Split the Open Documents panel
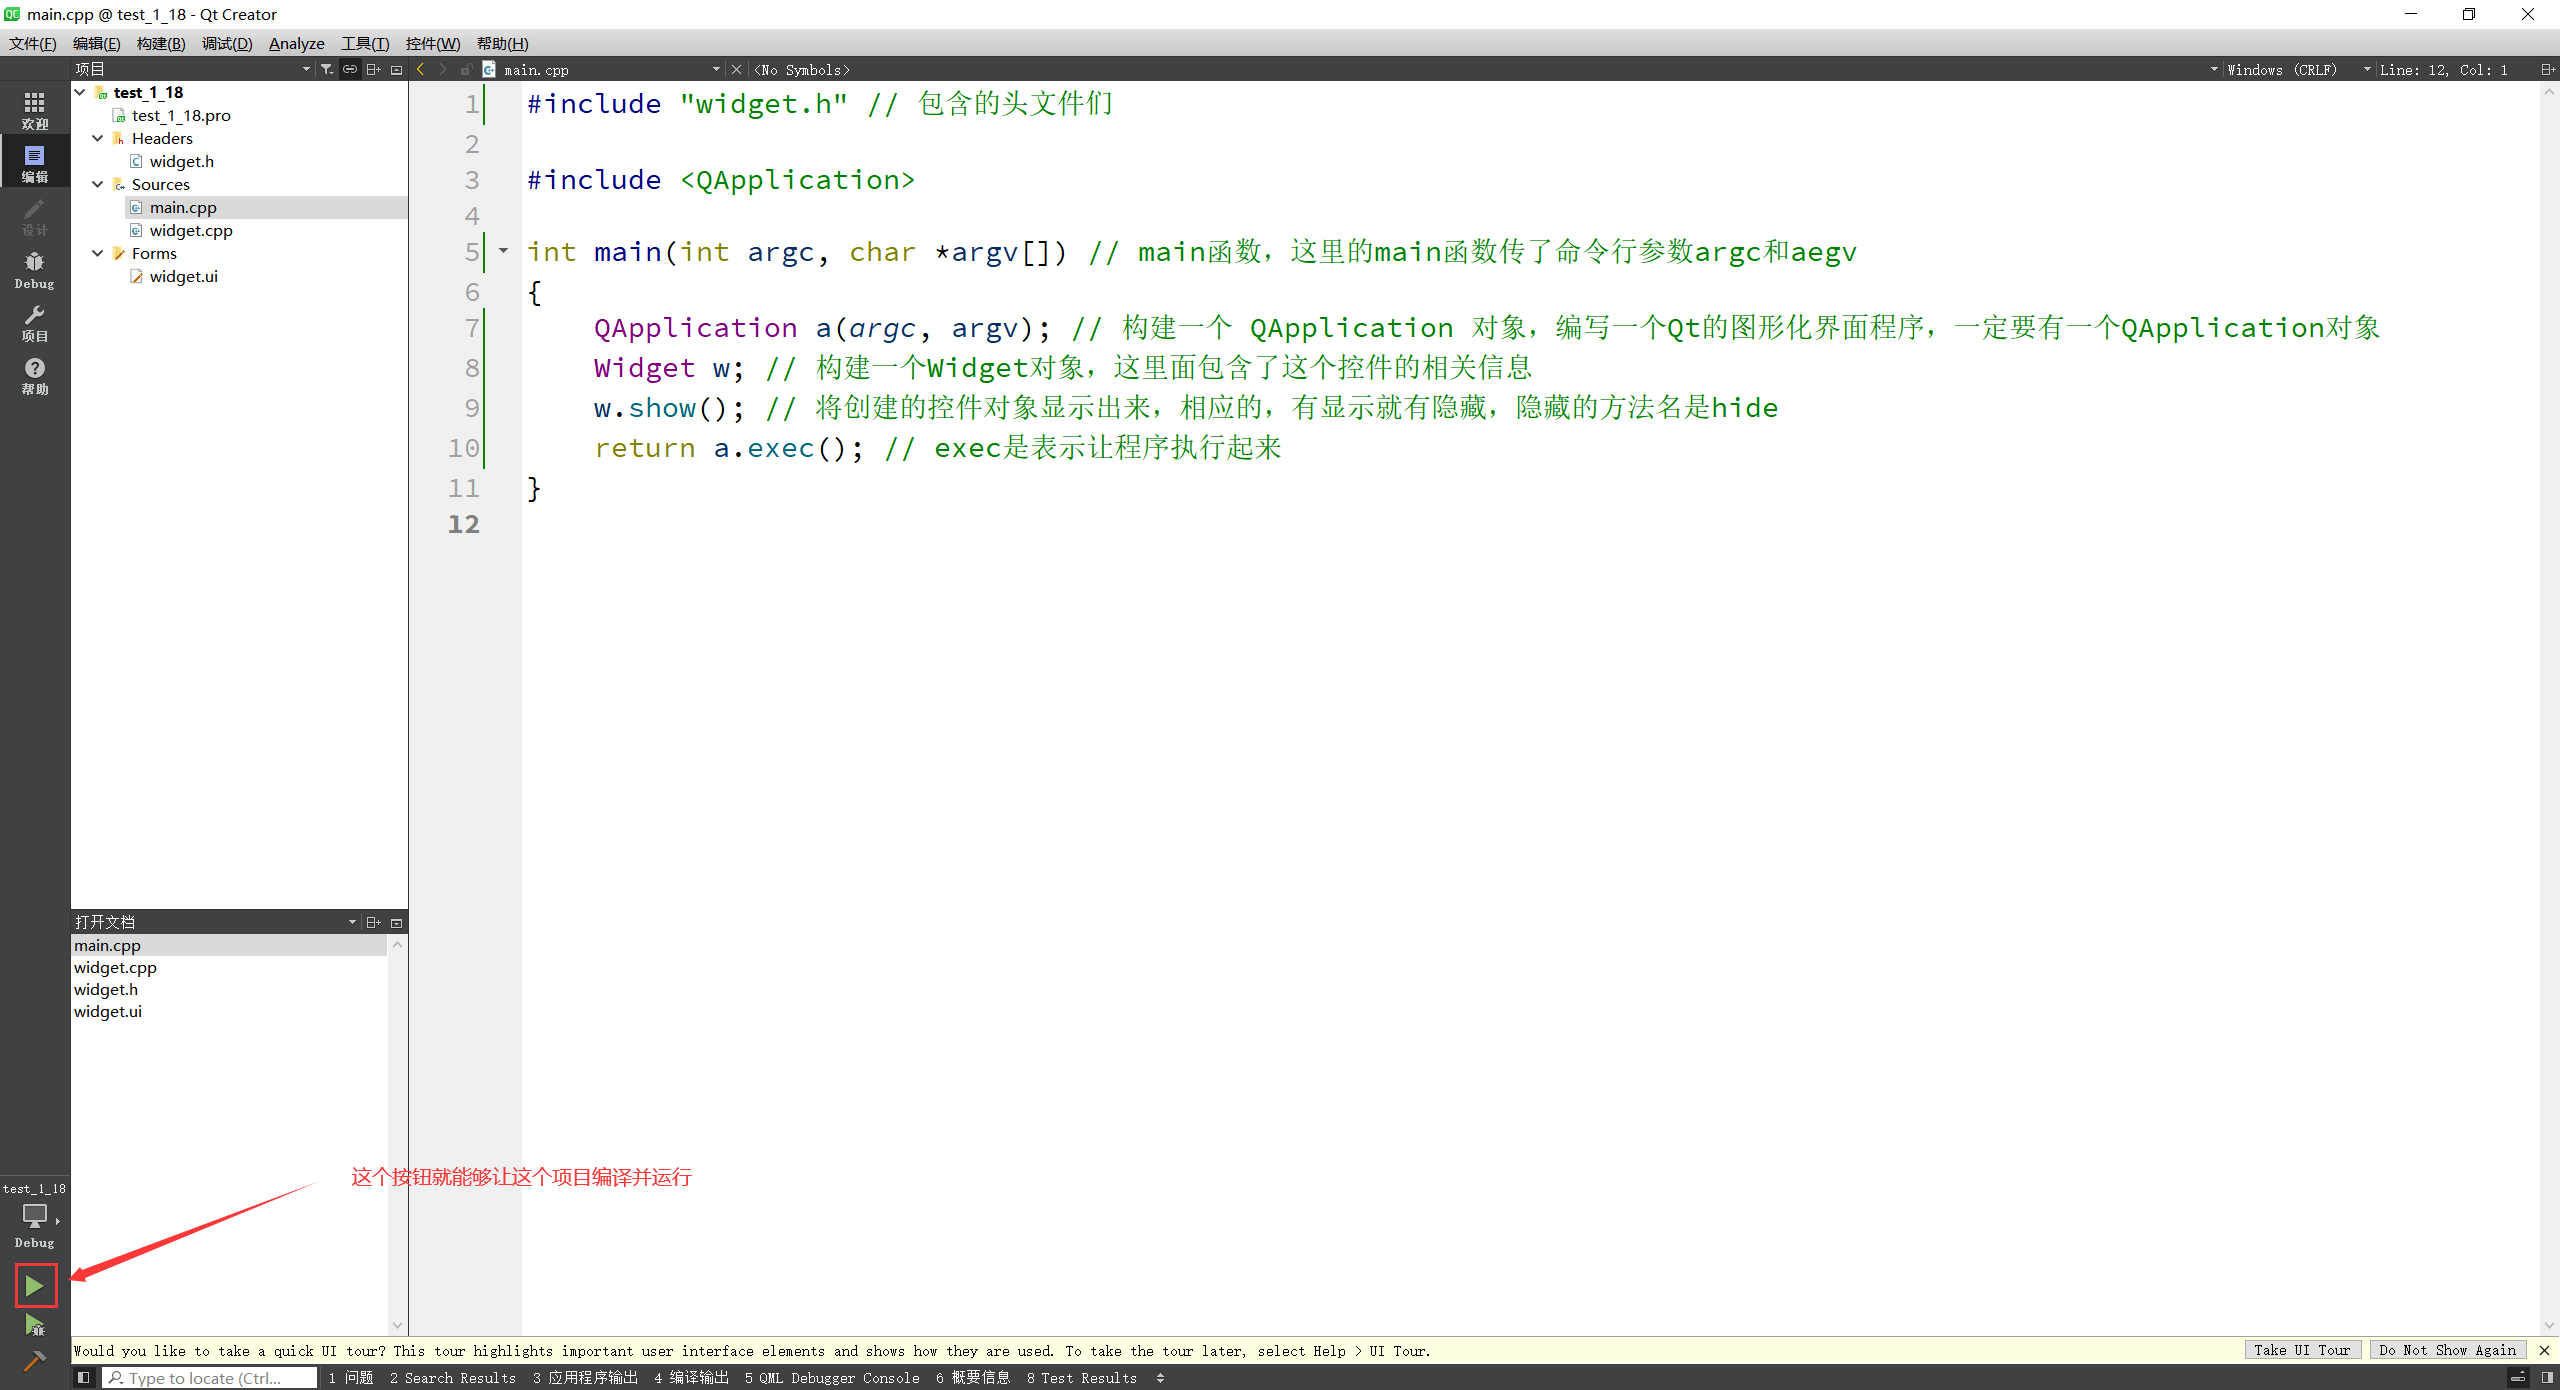The image size is (2560, 1390). (x=374, y=922)
